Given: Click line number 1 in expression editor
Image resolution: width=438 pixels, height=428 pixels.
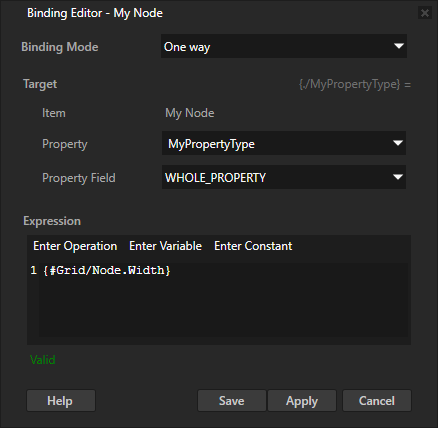Looking at the screenshot, I should pos(33,270).
